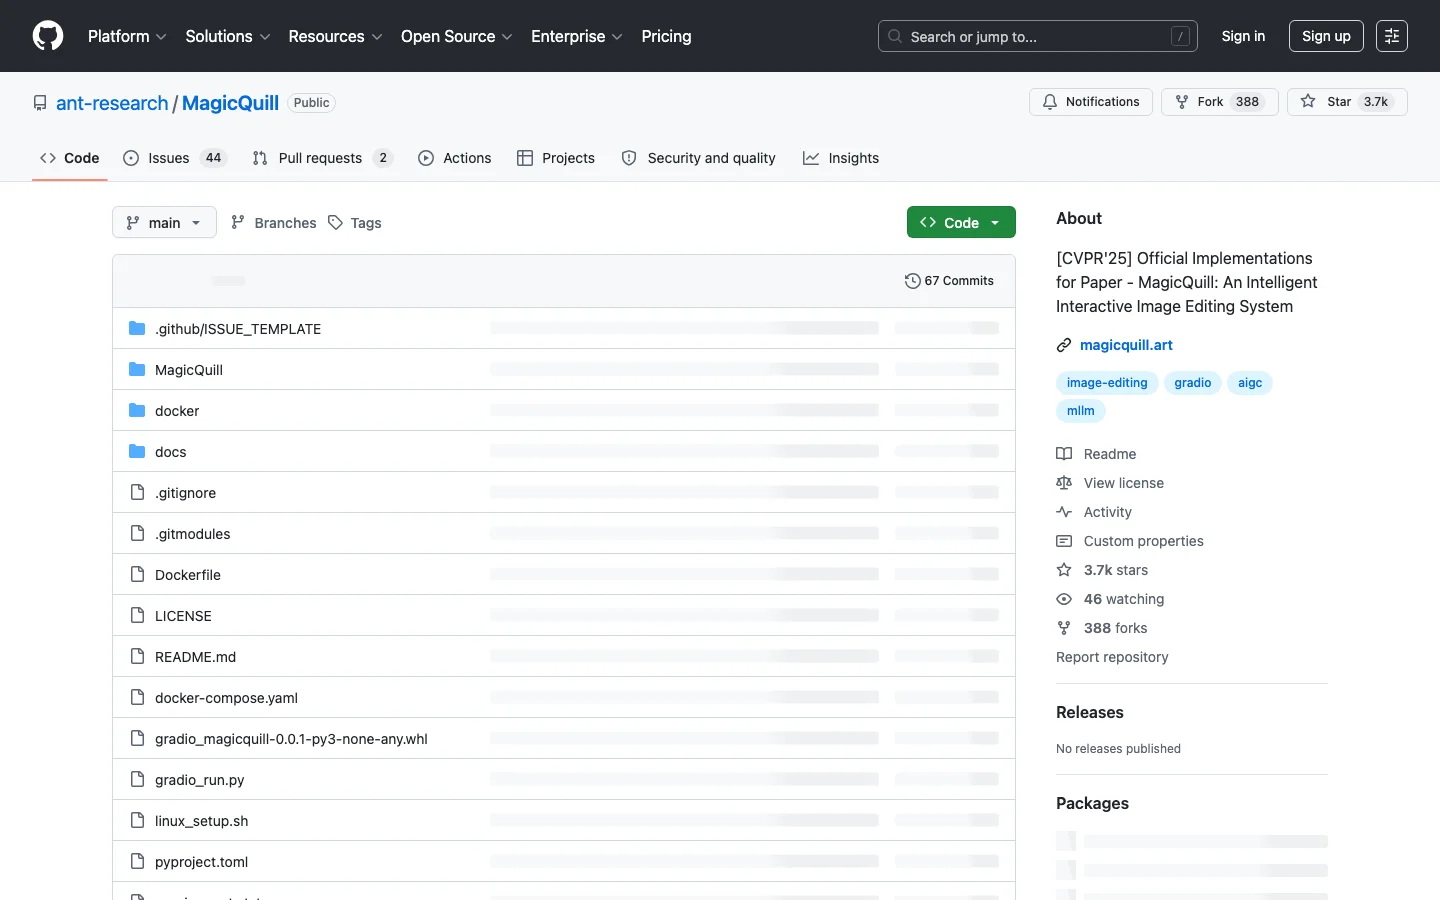Open the gradio_magicquill wheel file

click(291, 739)
